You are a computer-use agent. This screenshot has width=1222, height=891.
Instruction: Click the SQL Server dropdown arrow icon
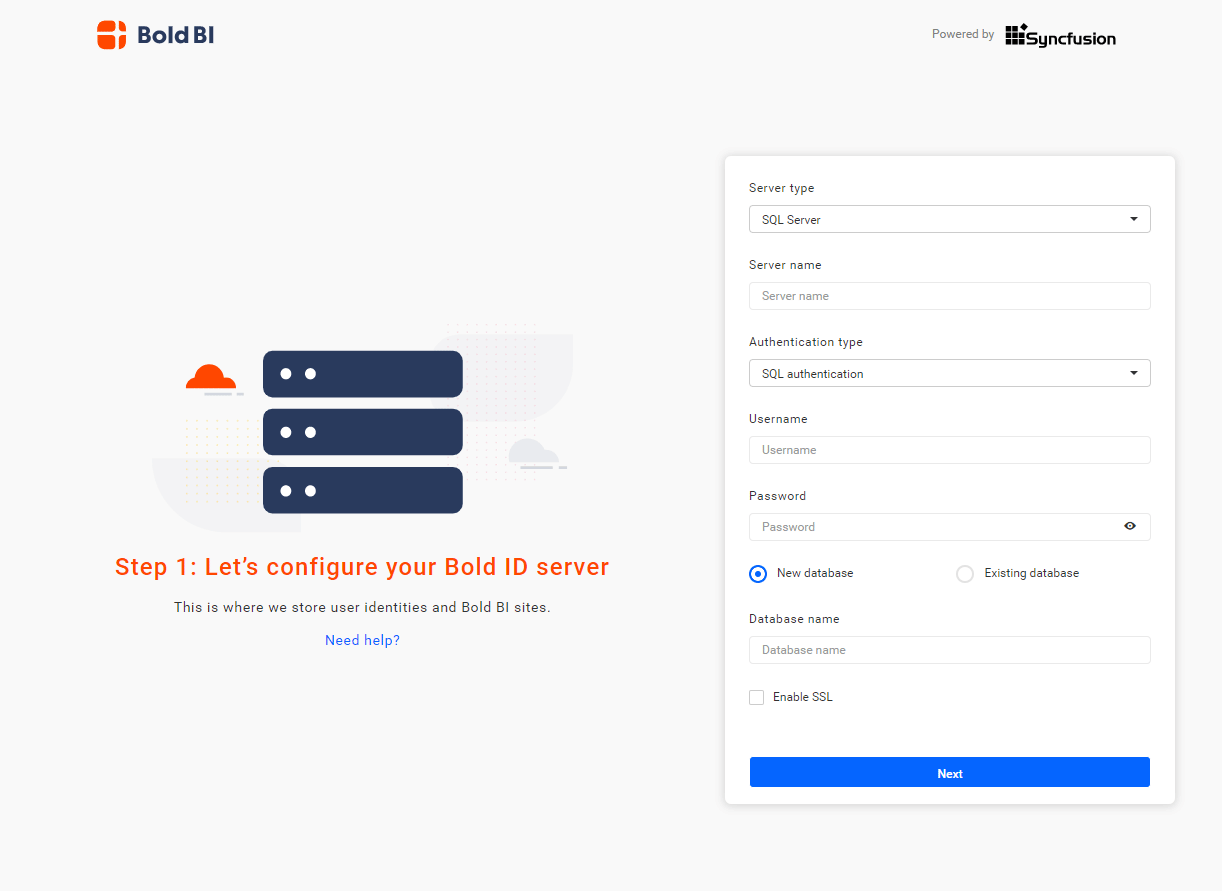point(1133,219)
